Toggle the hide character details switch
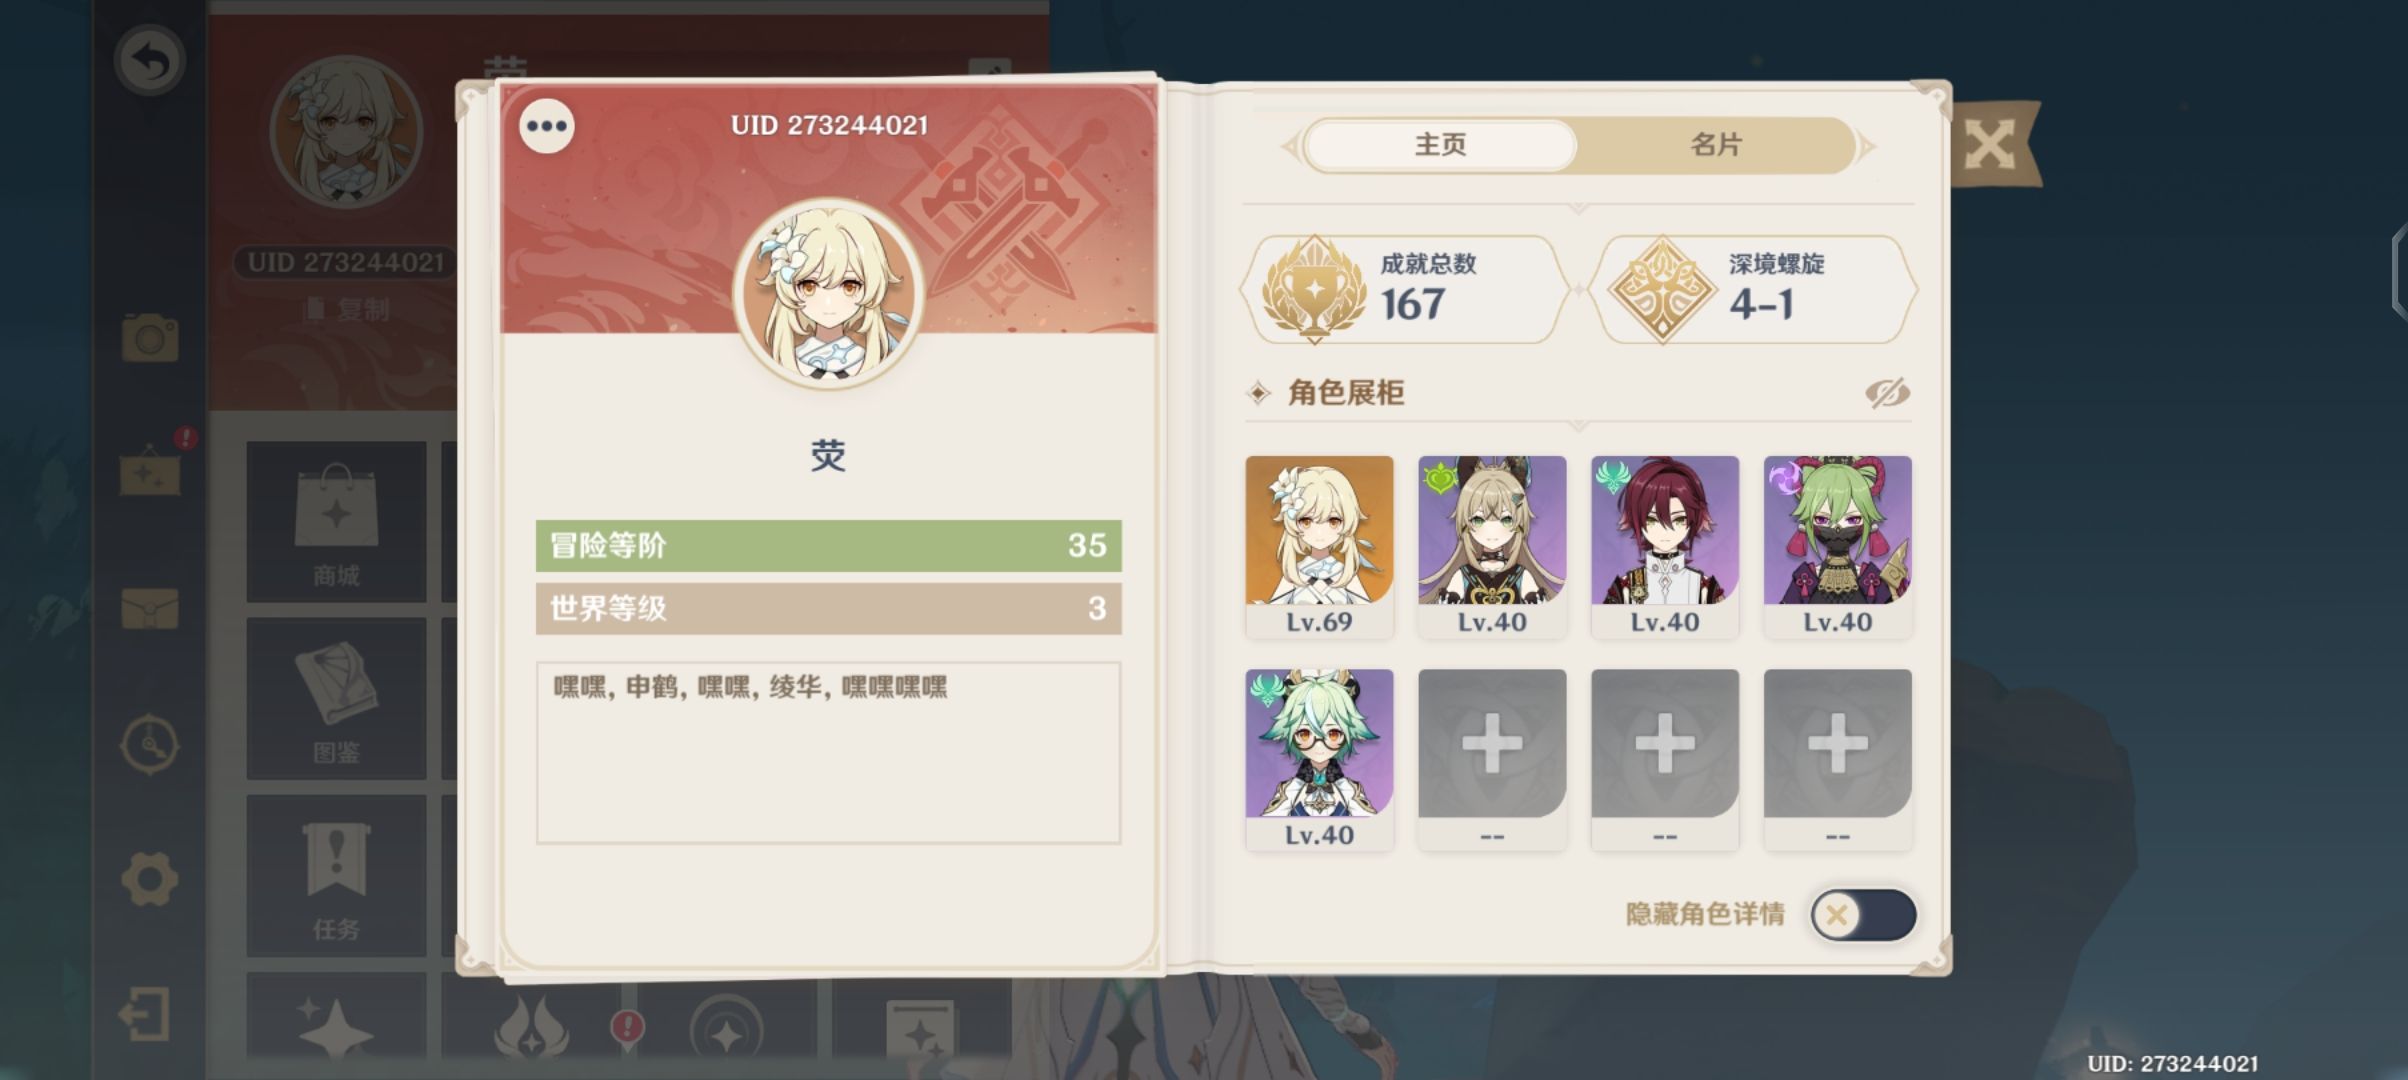 coord(1864,914)
